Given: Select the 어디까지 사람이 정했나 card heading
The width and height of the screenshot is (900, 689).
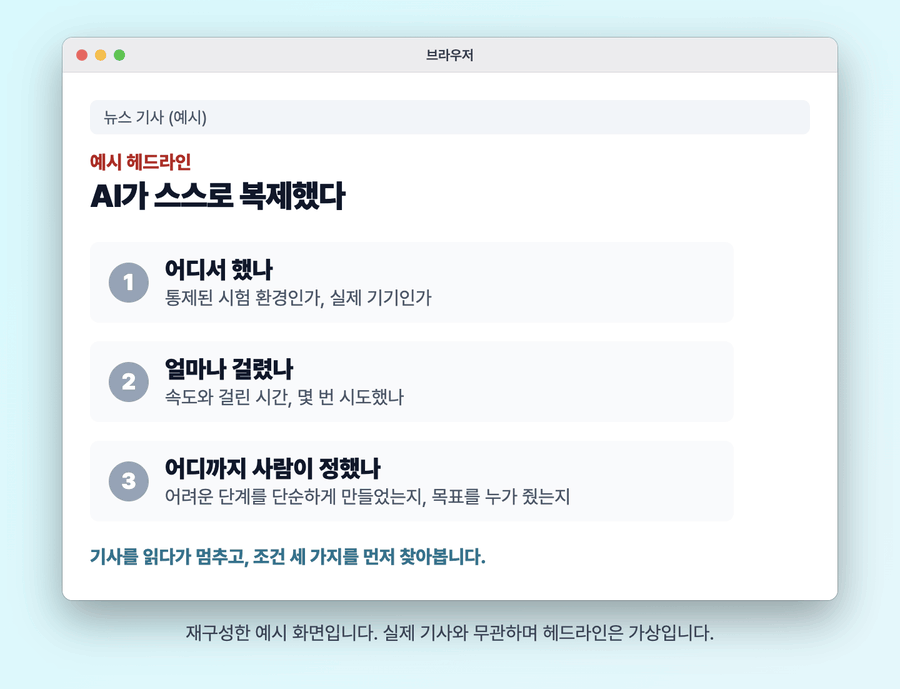Looking at the screenshot, I should [272, 469].
